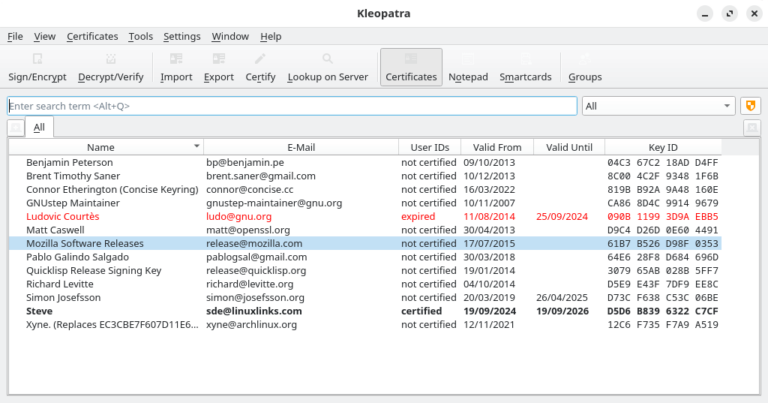Image resolution: width=768 pixels, height=403 pixels.
Task: Open the Help menu
Action: click(270, 36)
